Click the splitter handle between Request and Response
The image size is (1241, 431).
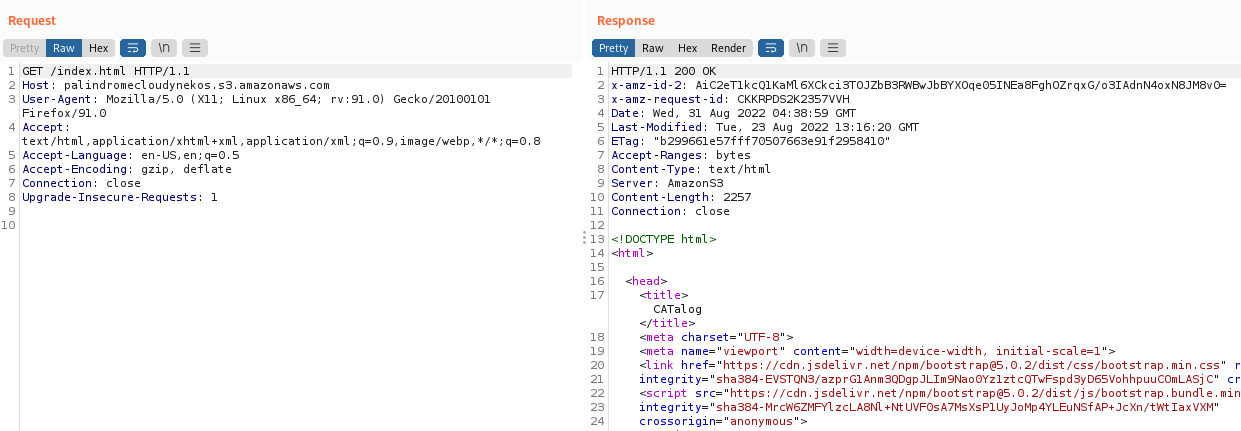coord(583,238)
